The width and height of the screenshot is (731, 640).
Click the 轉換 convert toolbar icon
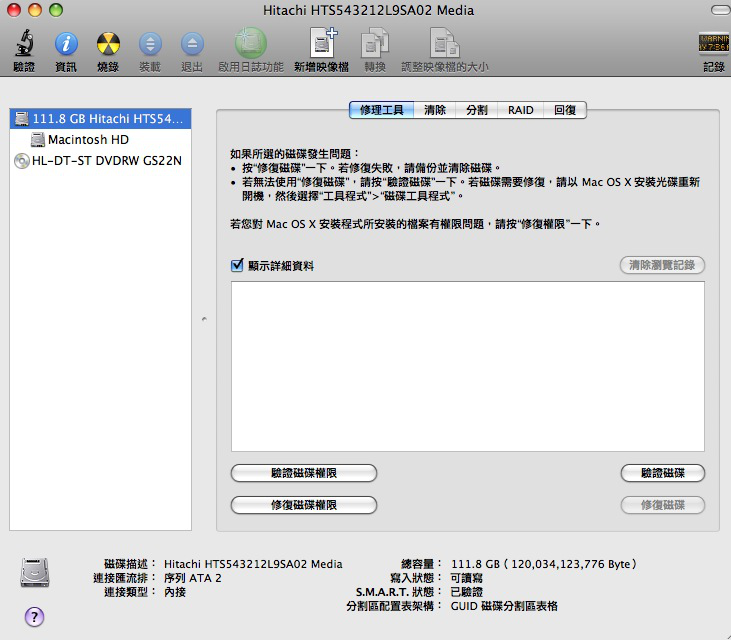[375, 44]
